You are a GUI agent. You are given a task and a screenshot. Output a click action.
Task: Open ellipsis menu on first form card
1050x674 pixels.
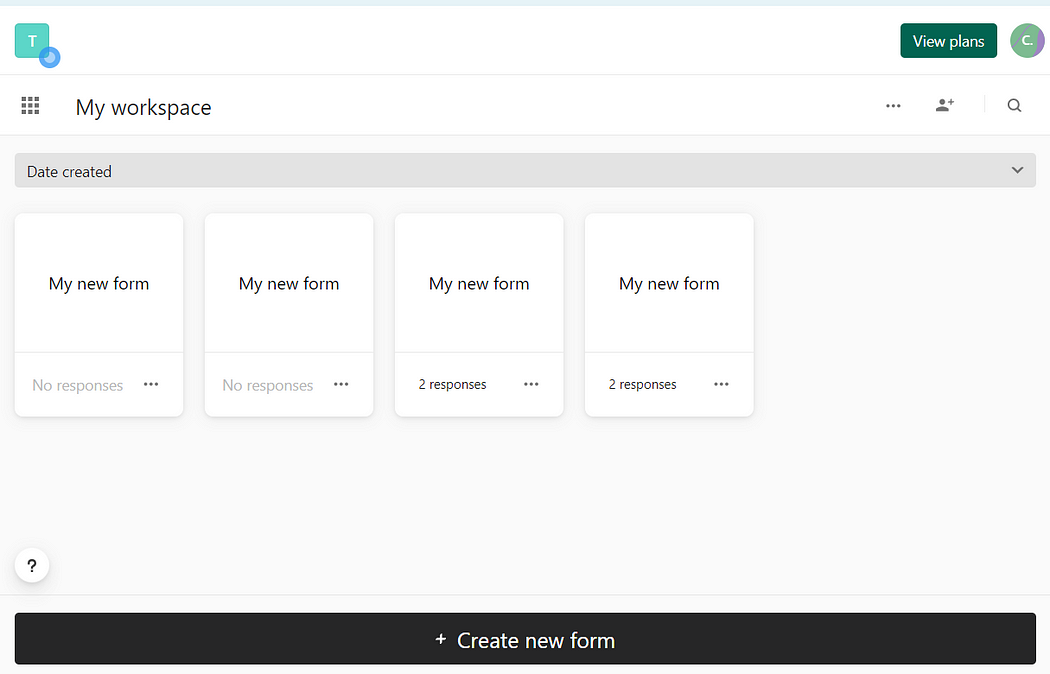tap(151, 384)
